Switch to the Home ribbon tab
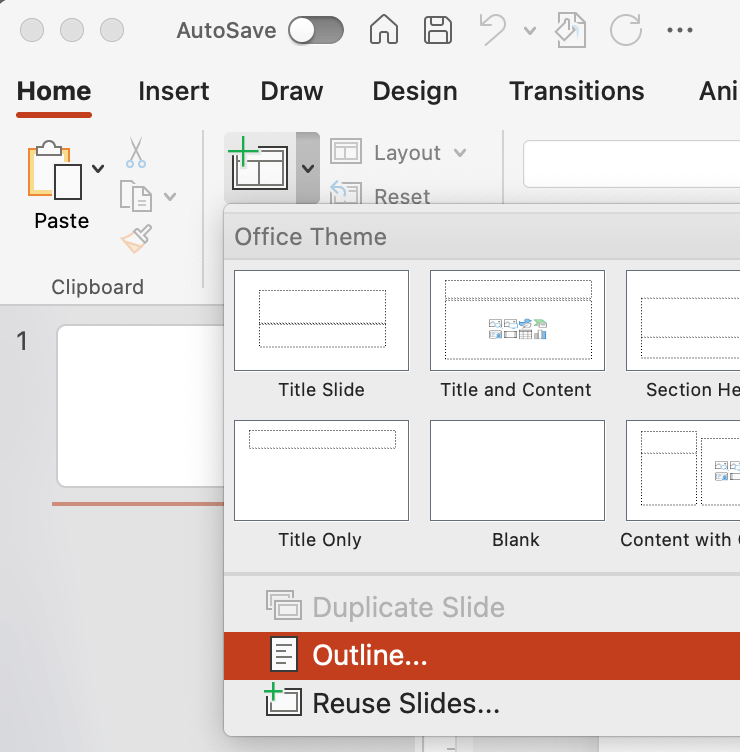The width and height of the screenshot is (740, 752). point(54,91)
